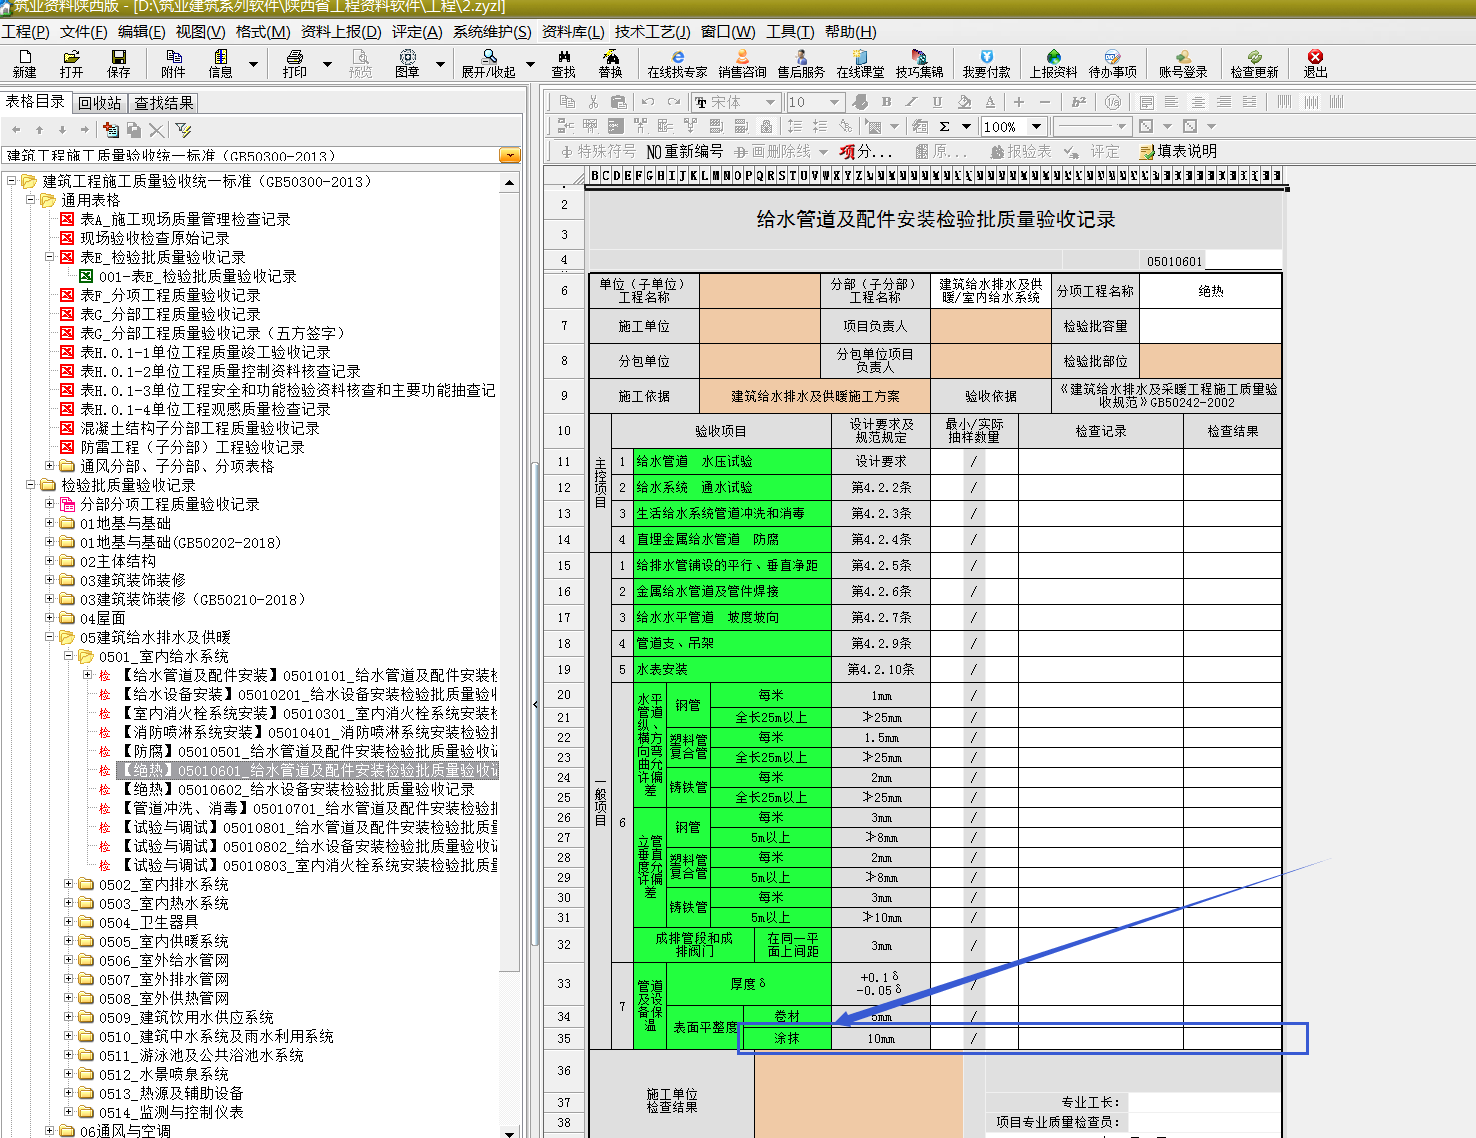
Task: Select 表F_分项工程质量验收记录 in tree
Action: point(170,295)
